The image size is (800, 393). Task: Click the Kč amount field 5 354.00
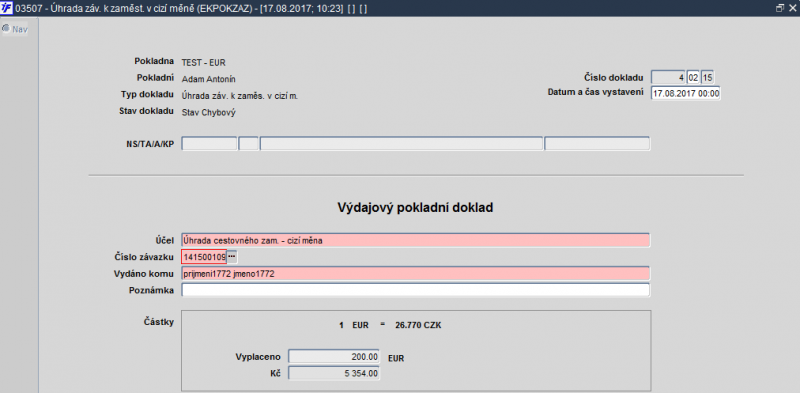click(334, 374)
